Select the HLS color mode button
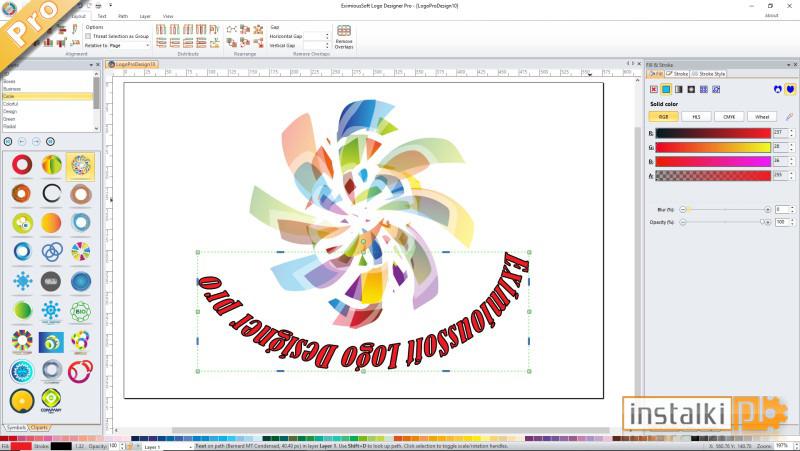The height and width of the screenshot is (451, 800). tap(696, 117)
